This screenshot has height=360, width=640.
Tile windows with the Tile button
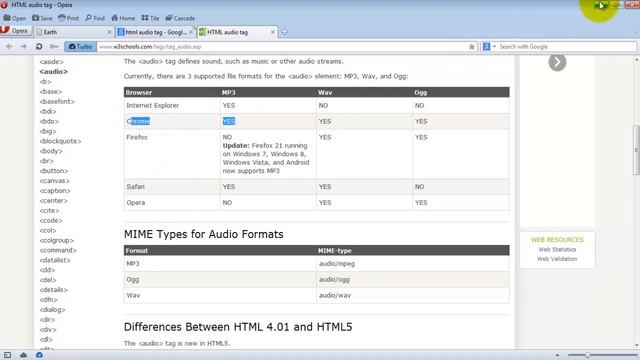click(150, 18)
